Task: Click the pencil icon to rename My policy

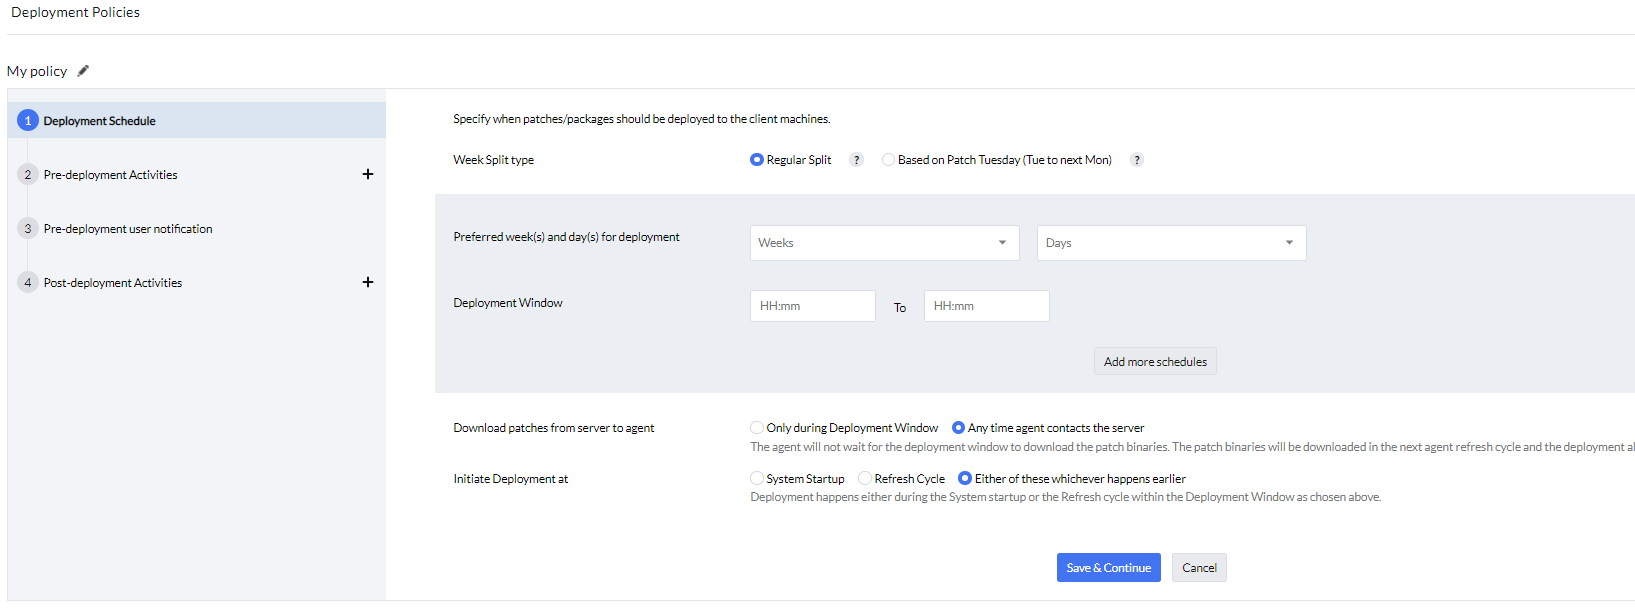Action: point(83,71)
